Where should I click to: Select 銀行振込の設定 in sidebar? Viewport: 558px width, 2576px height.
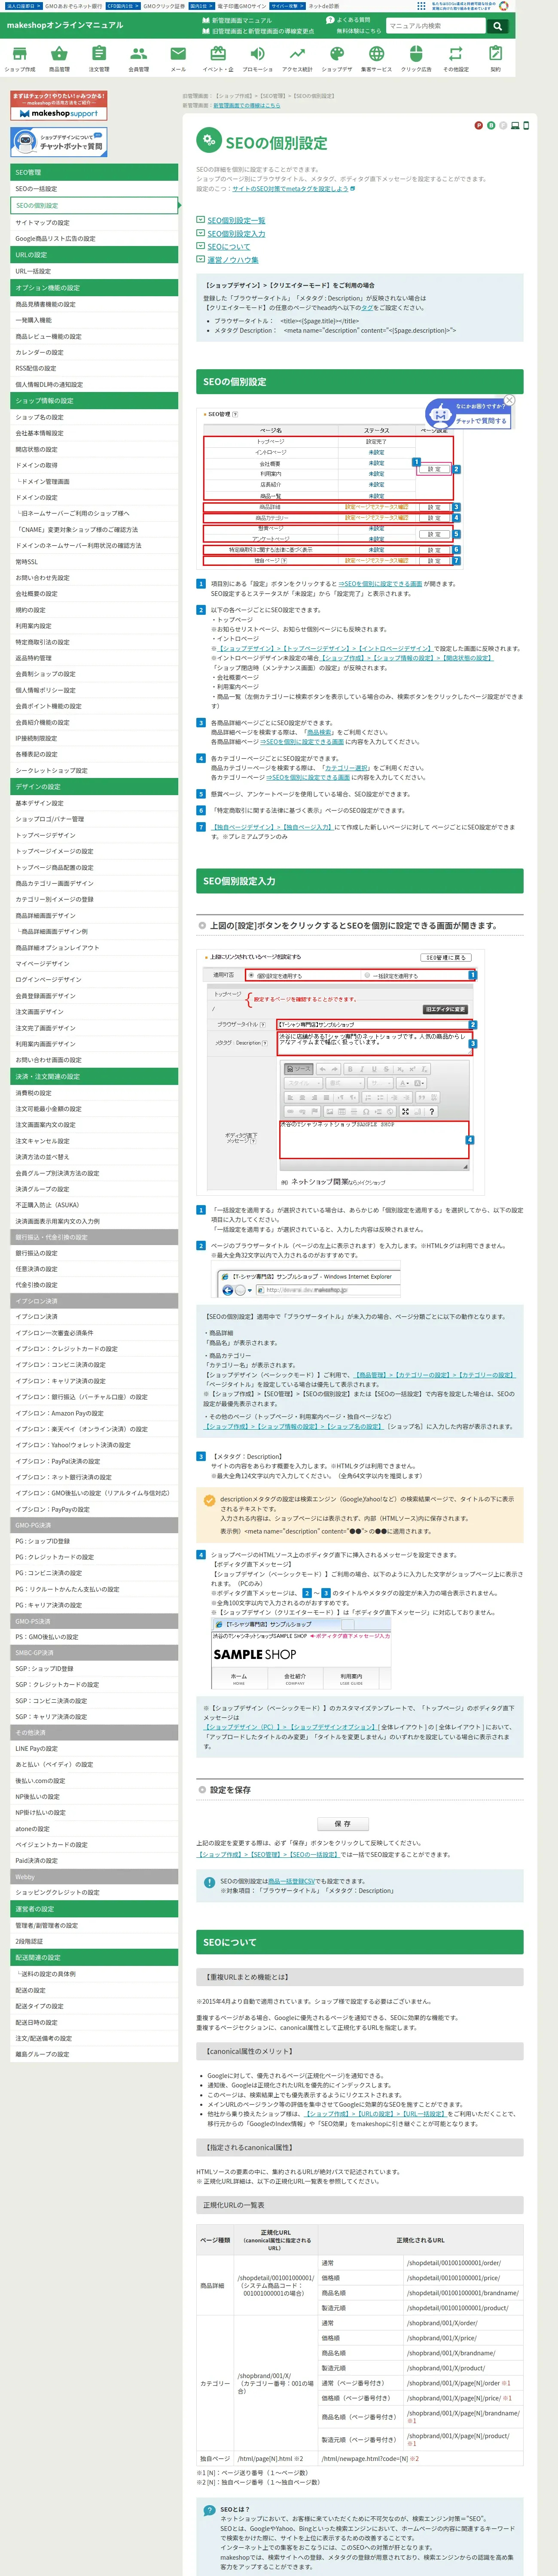94,1253
